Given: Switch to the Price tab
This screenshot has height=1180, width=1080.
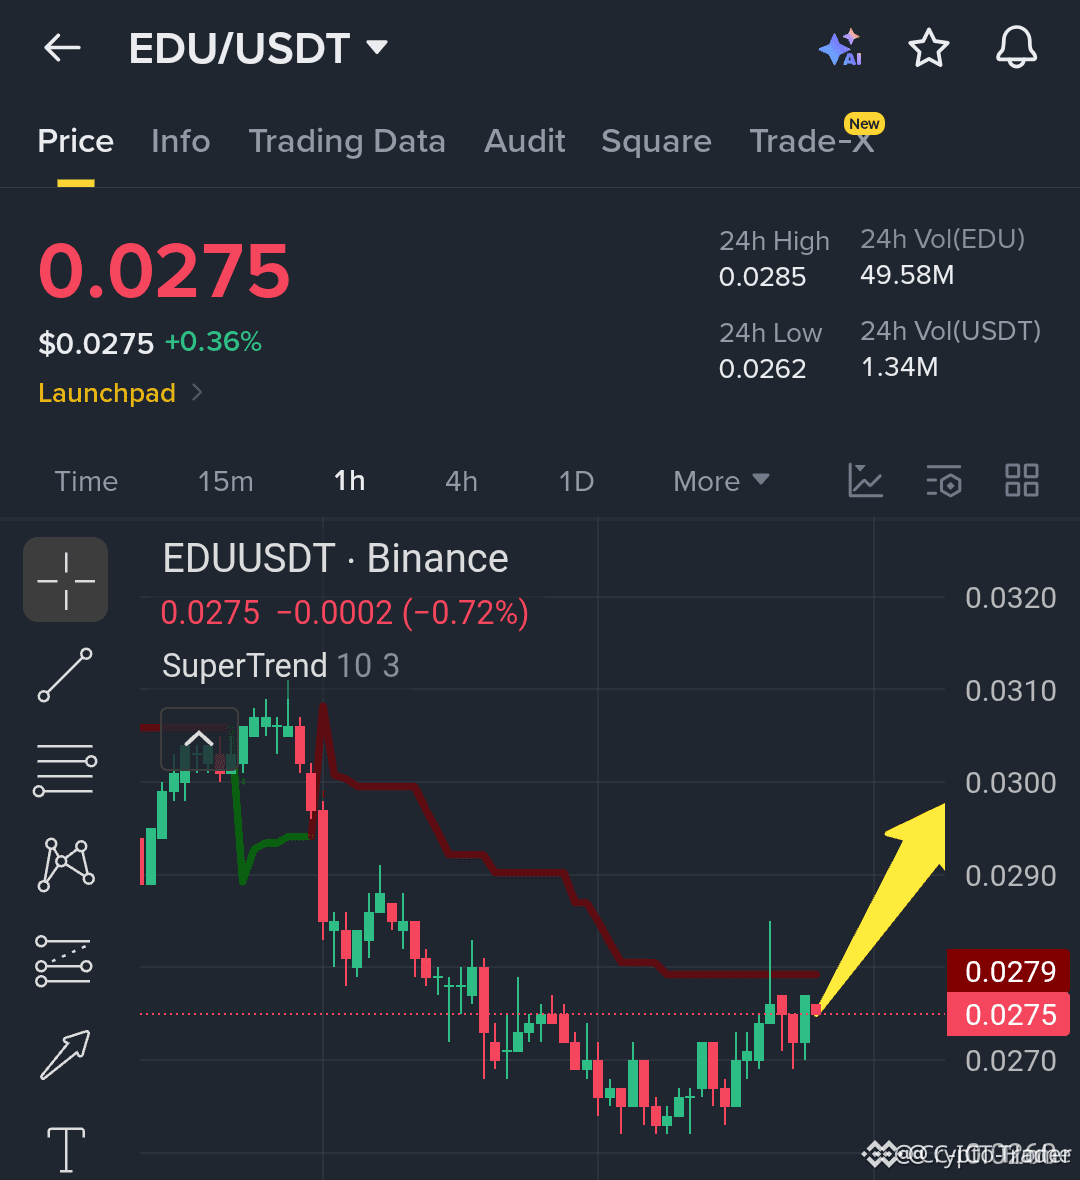Looking at the screenshot, I should 75,141.
